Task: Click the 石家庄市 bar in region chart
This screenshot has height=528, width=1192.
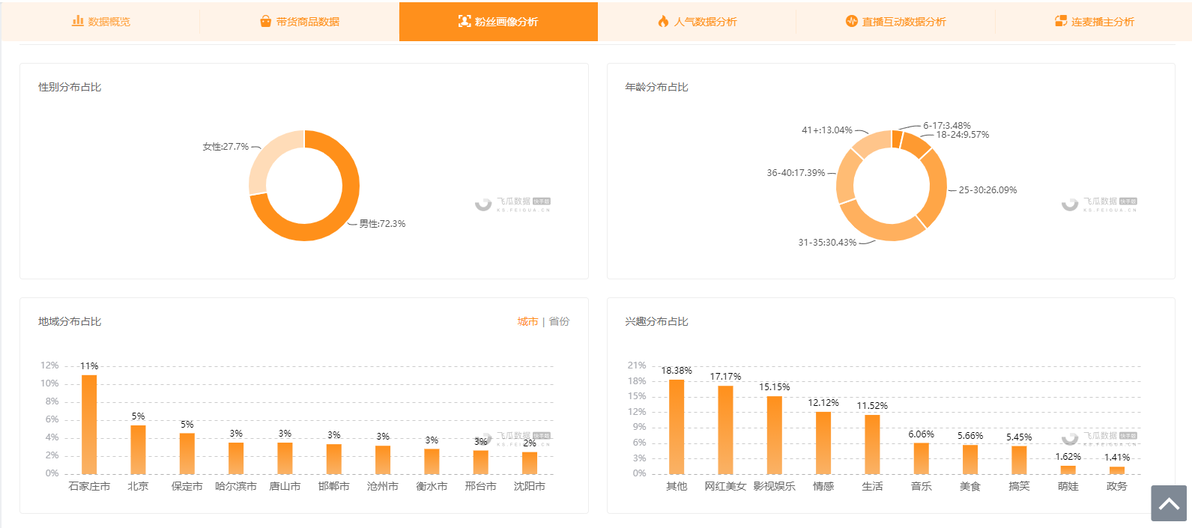Action: [89, 424]
